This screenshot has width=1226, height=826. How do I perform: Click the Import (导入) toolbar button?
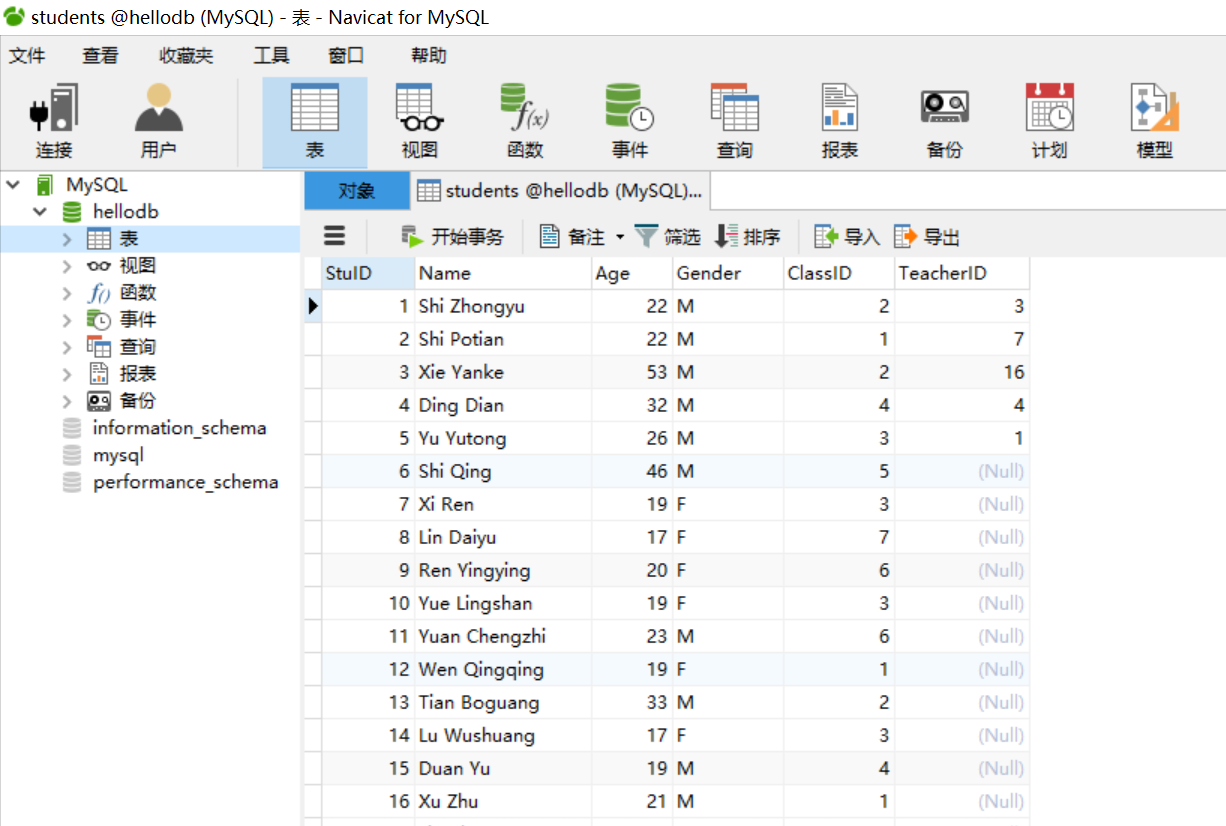(x=847, y=237)
